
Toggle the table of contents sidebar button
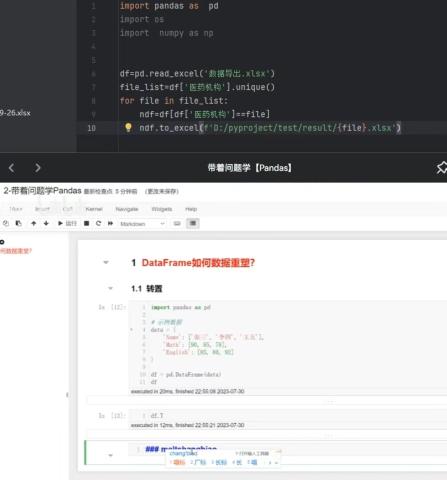coord(193,223)
